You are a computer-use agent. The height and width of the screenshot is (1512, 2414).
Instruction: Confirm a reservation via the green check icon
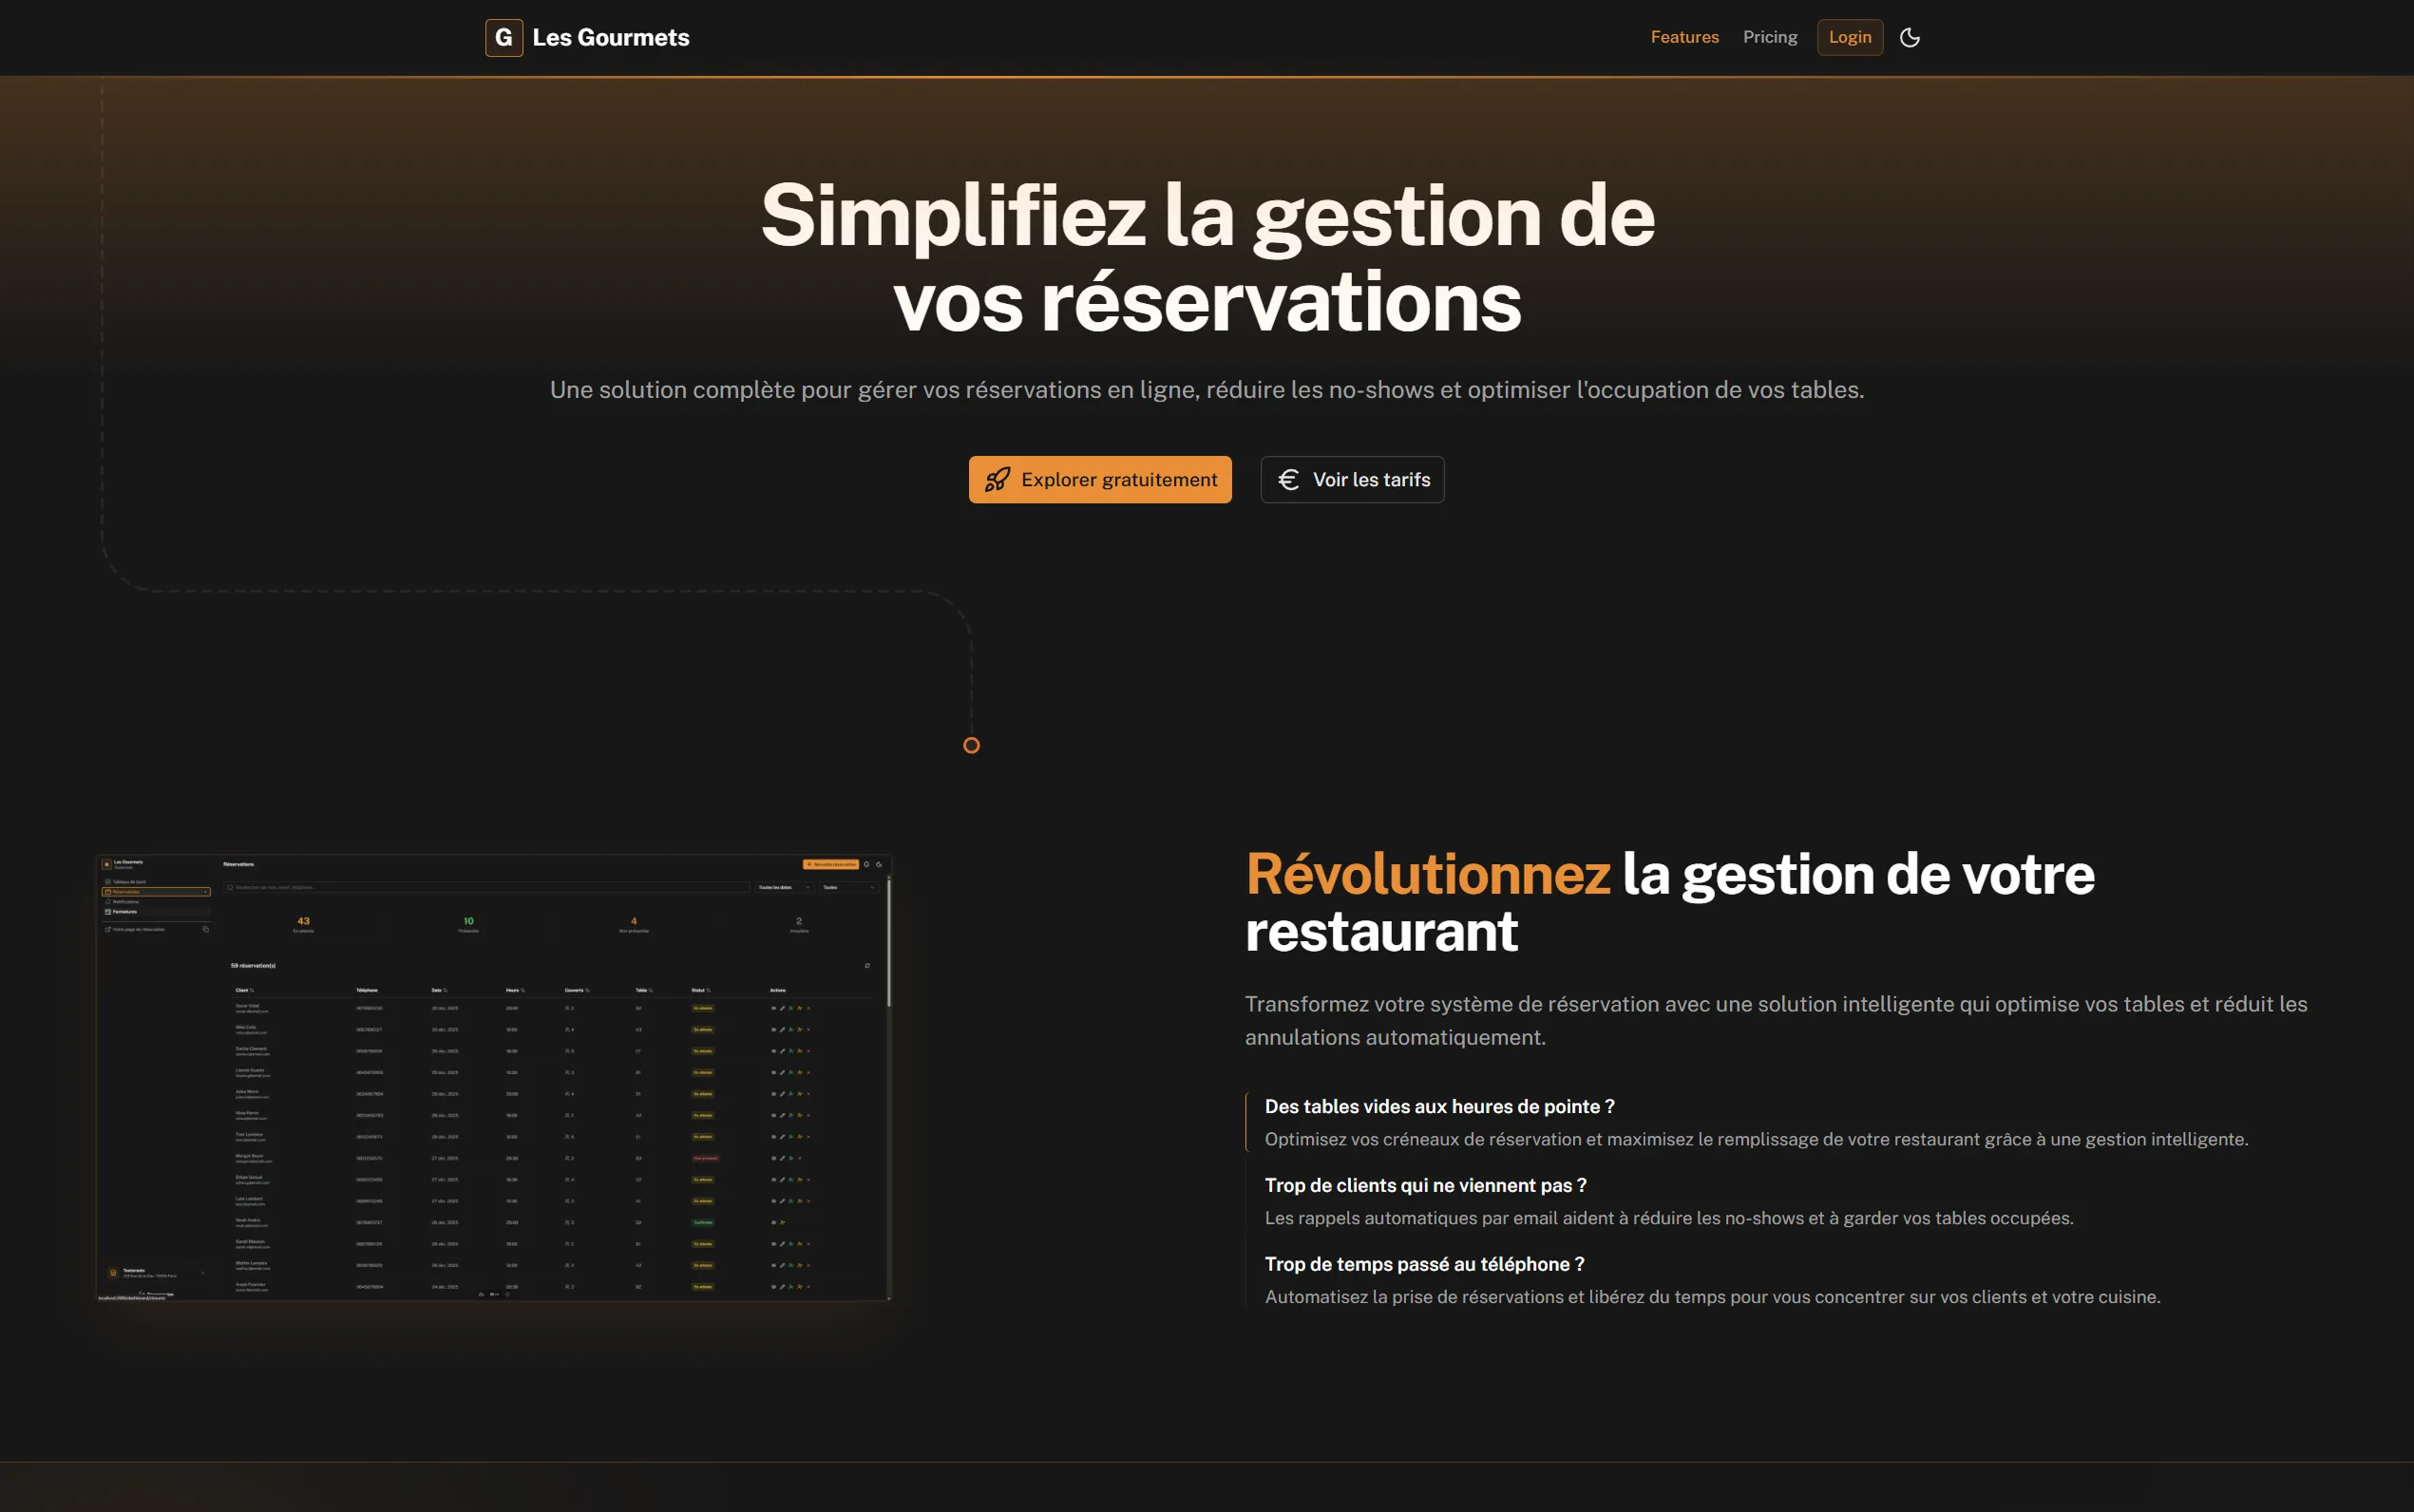coord(791,1009)
